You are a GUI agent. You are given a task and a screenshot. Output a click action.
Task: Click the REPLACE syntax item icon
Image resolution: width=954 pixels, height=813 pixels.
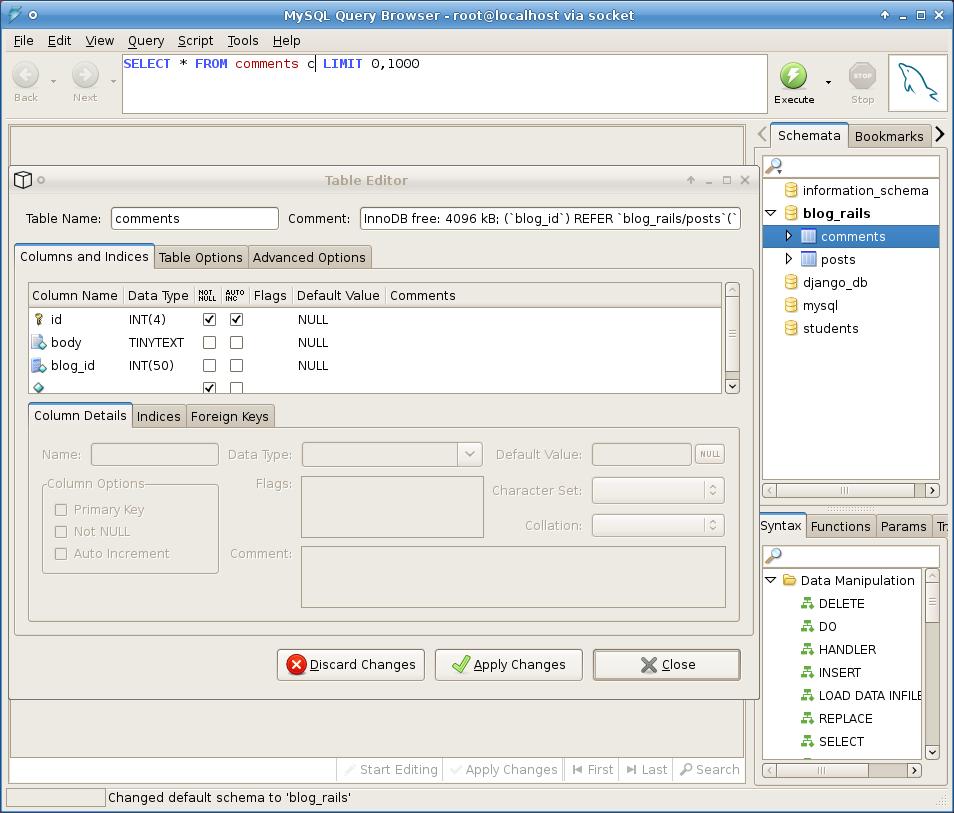(807, 719)
